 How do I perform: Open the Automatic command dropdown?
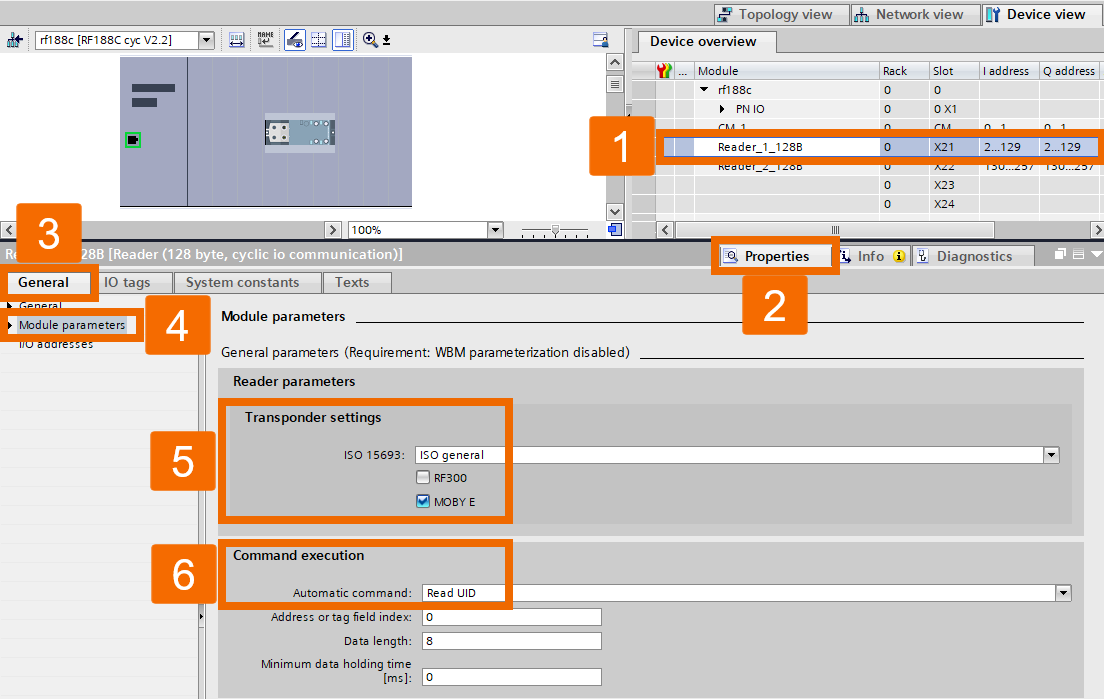[x=1063, y=593]
